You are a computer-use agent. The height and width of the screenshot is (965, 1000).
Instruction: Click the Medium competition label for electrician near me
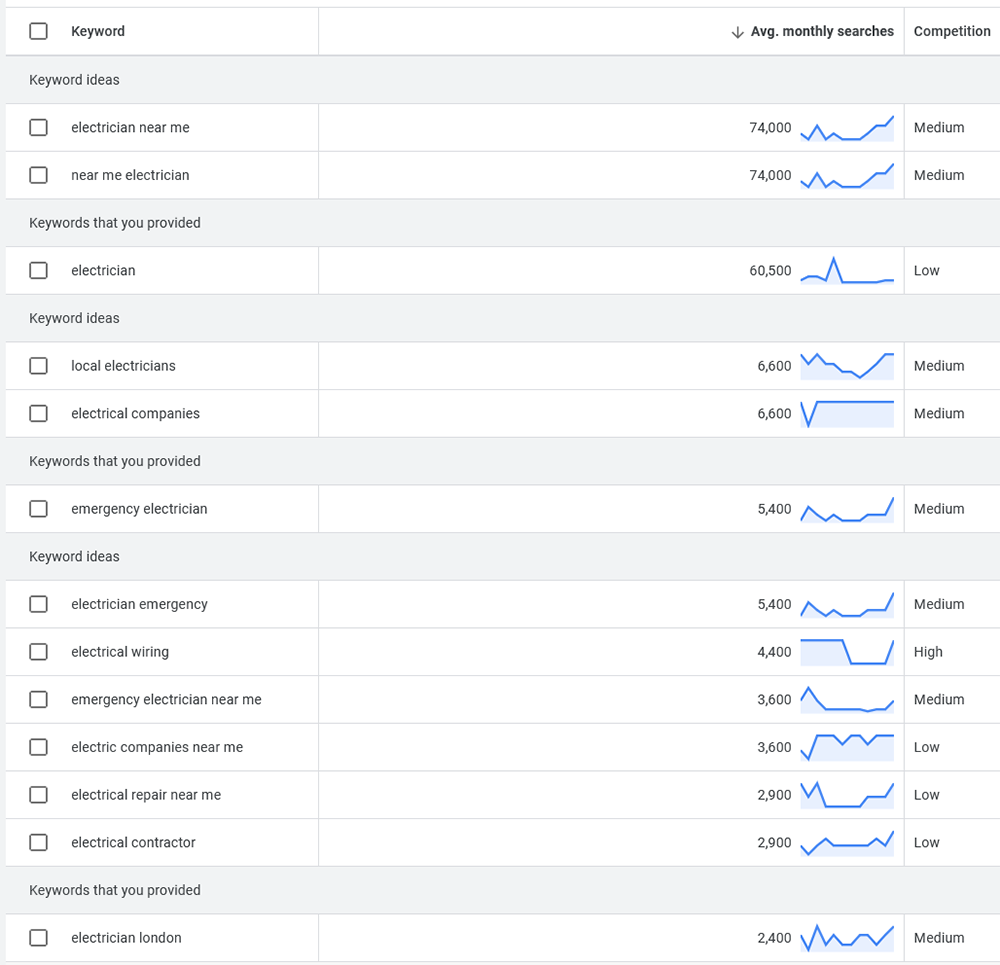click(939, 127)
